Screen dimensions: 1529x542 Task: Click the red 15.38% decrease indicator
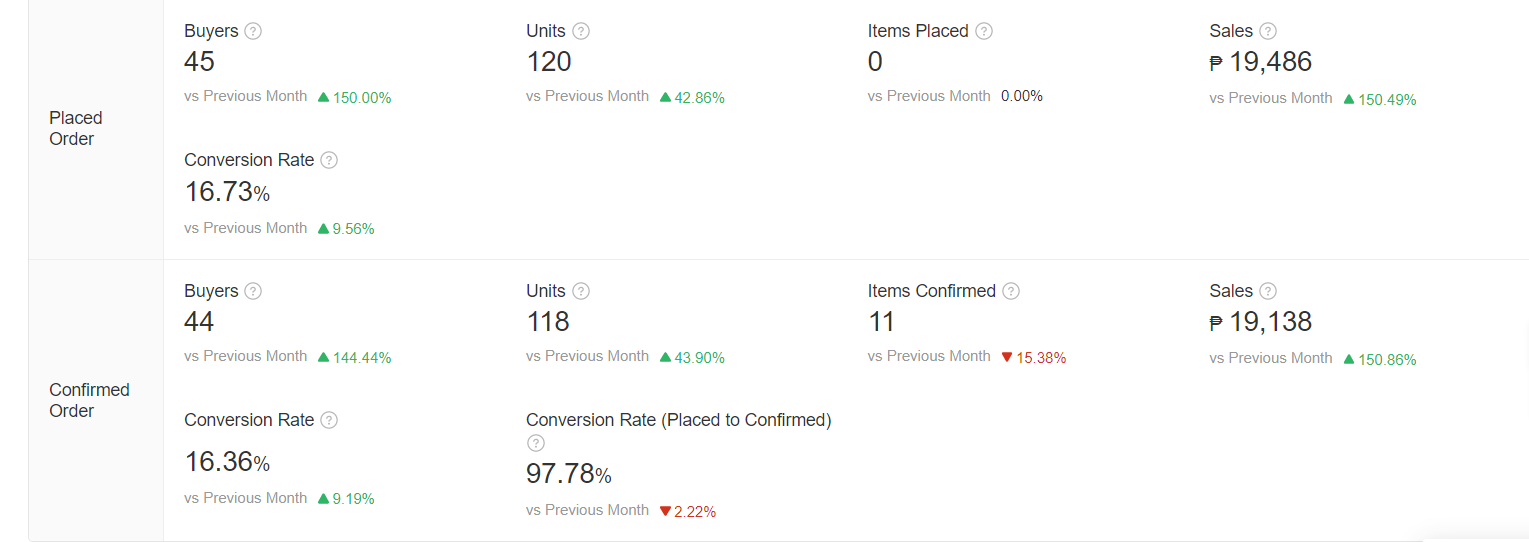click(x=1034, y=358)
